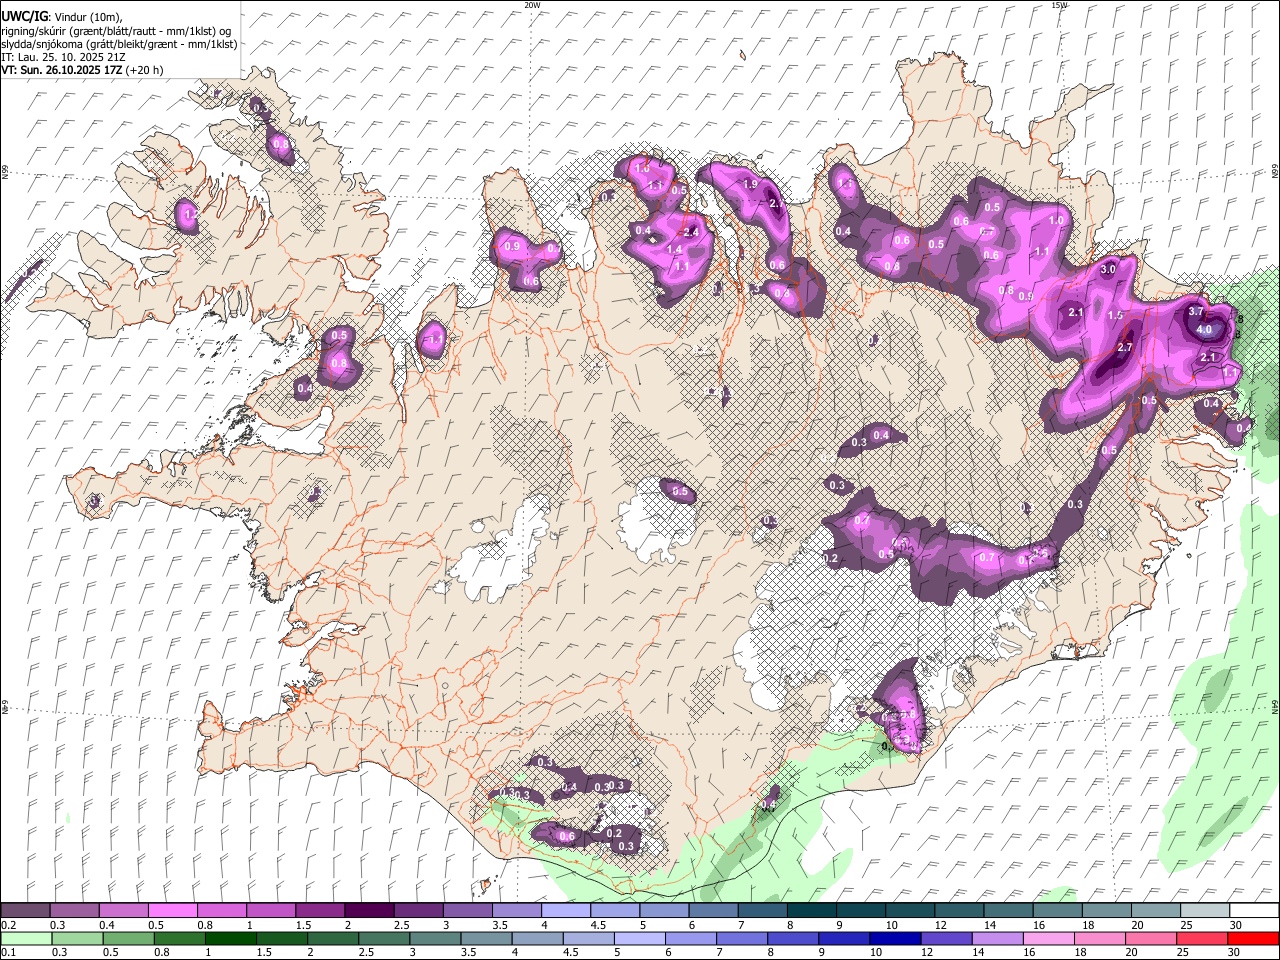The image size is (1280, 960).
Task: Select the rain scale swatch between 2 and 2.5
Action: click(x=334, y=938)
